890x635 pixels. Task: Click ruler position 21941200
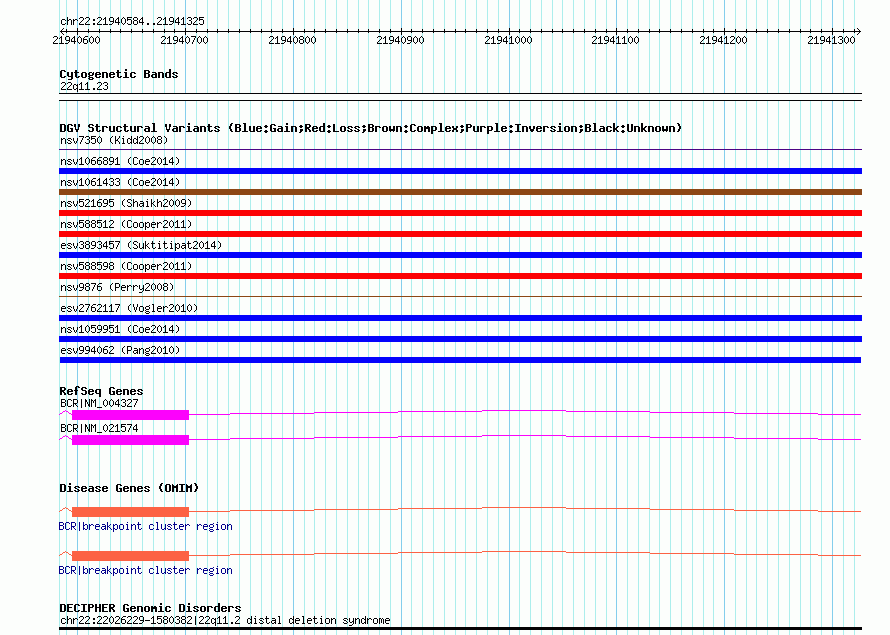(723, 40)
